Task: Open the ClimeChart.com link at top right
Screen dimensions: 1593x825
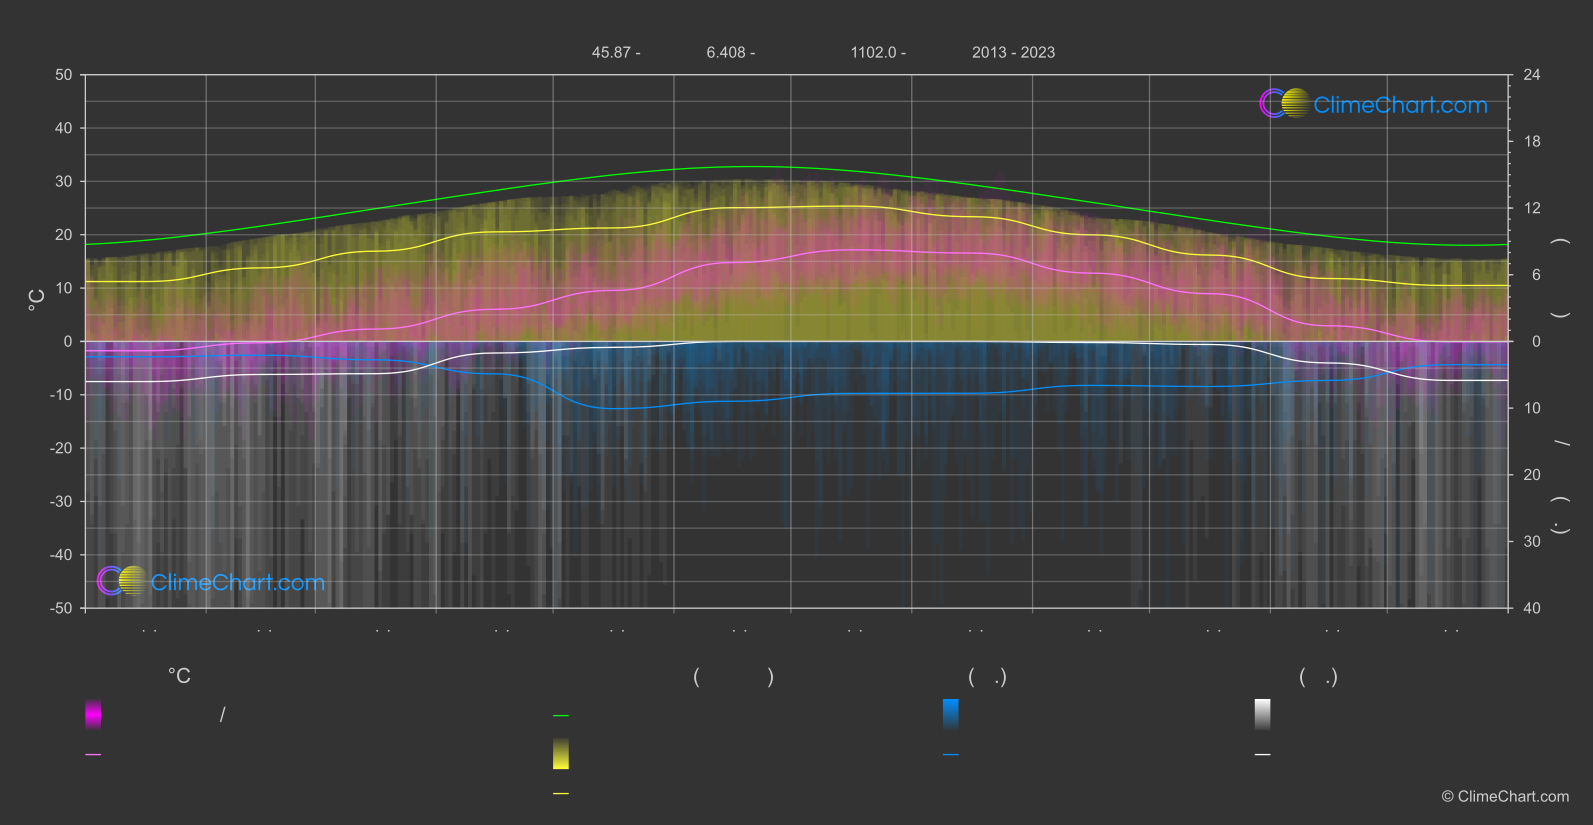Action: point(1400,105)
